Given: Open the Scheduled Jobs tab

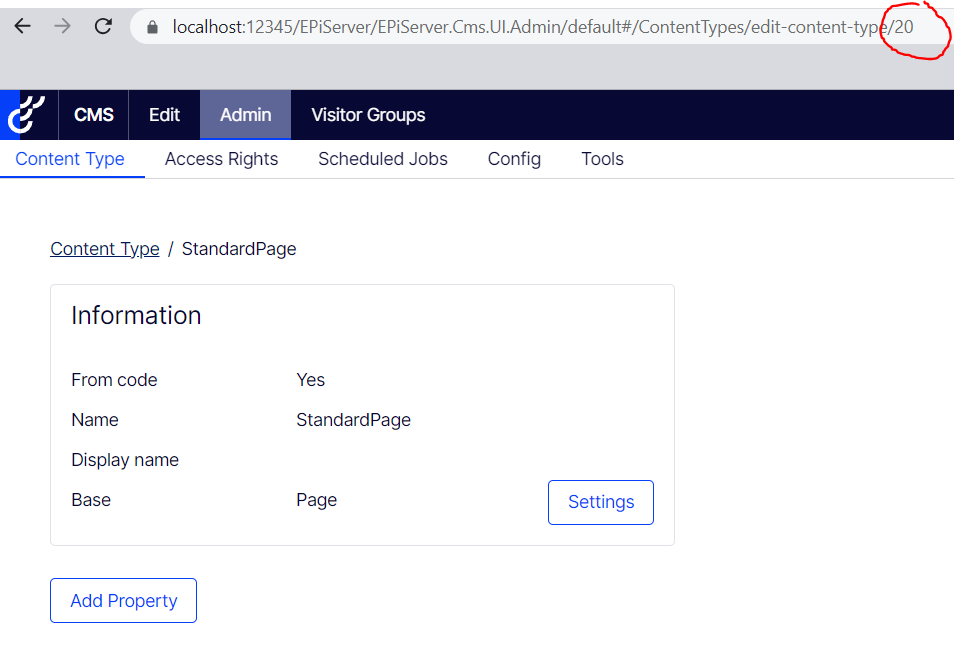Looking at the screenshot, I should (x=383, y=159).
